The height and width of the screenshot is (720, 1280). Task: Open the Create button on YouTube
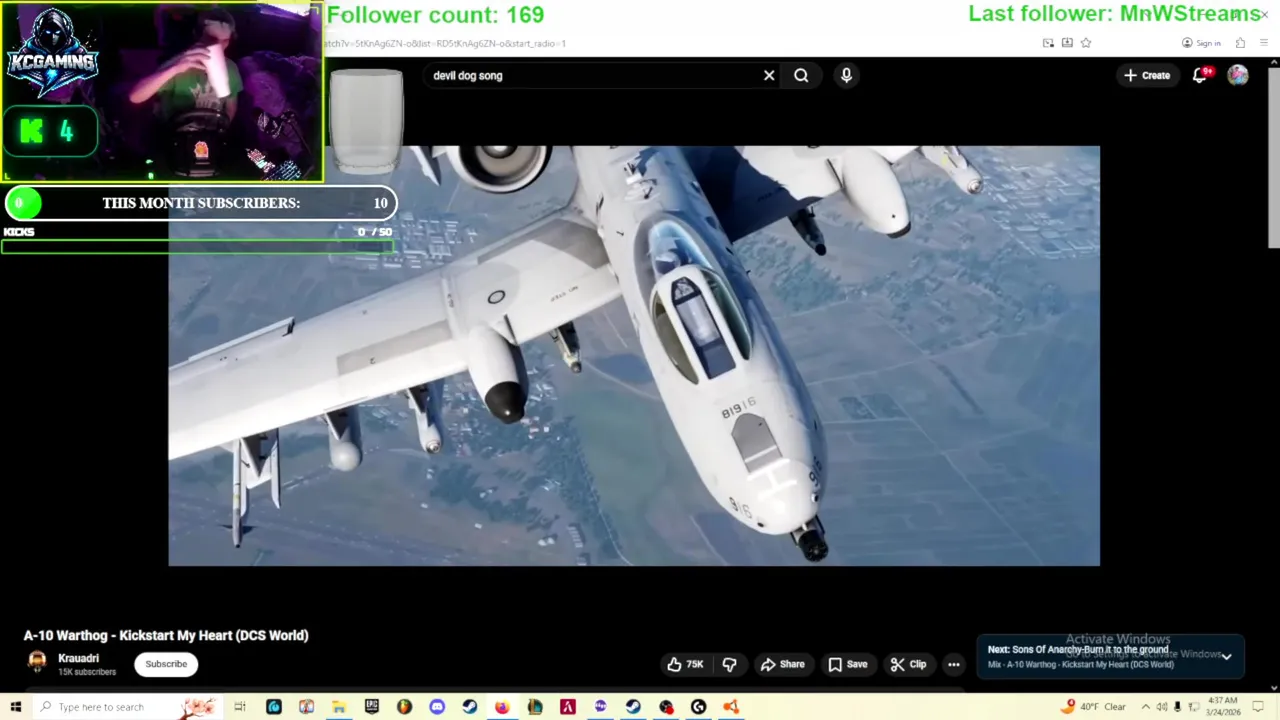(x=1147, y=75)
